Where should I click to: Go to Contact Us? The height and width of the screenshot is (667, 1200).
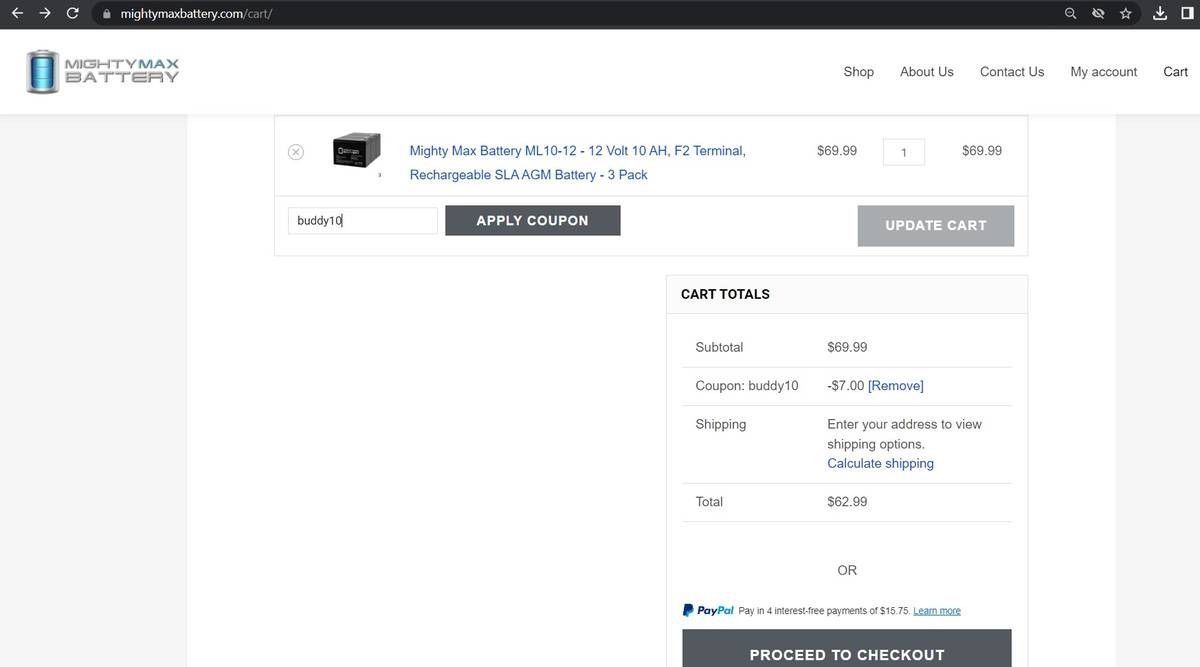click(x=1012, y=72)
